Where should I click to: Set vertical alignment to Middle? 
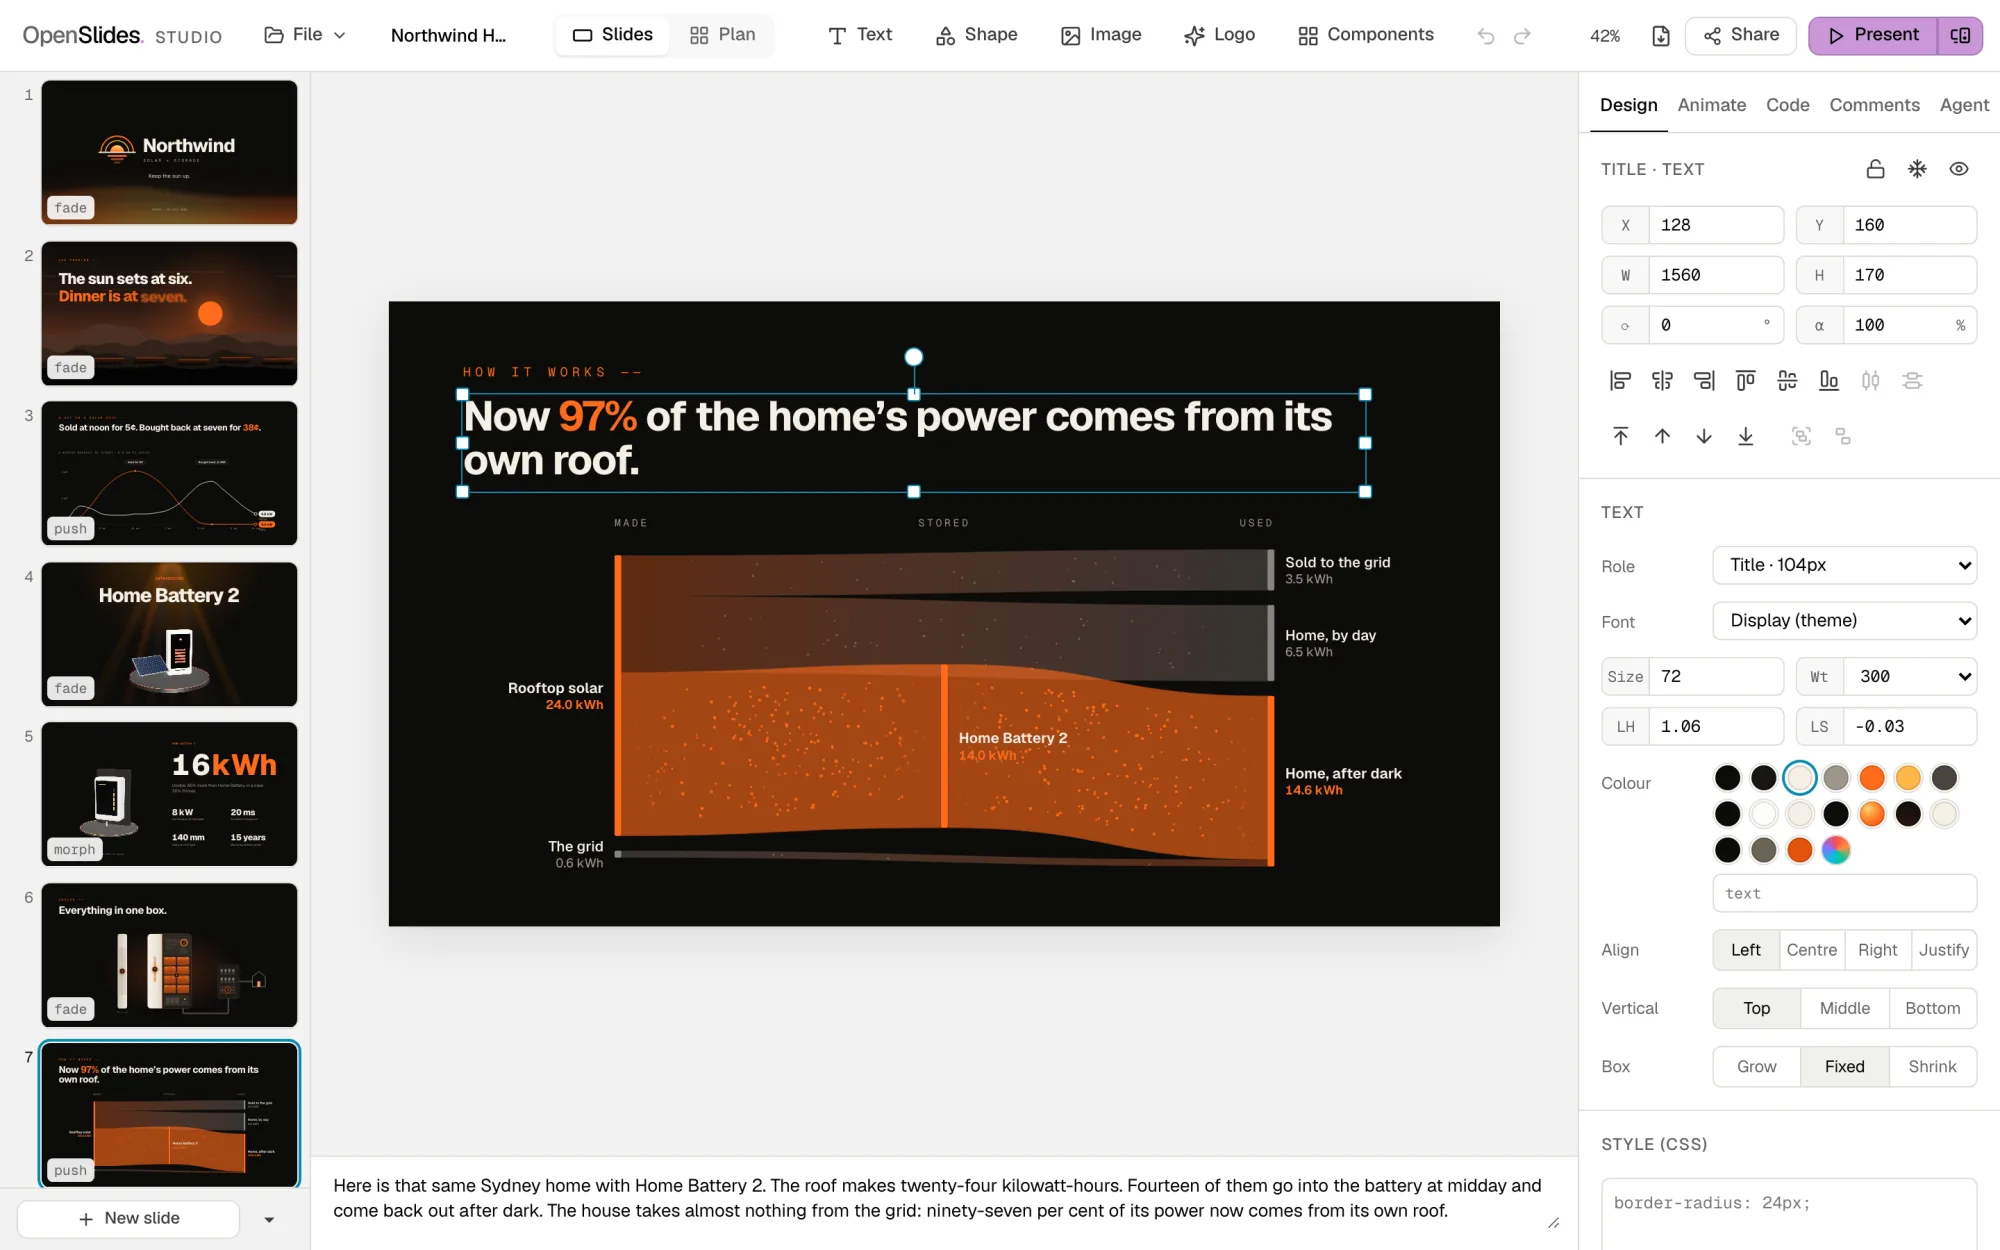coord(1844,1008)
